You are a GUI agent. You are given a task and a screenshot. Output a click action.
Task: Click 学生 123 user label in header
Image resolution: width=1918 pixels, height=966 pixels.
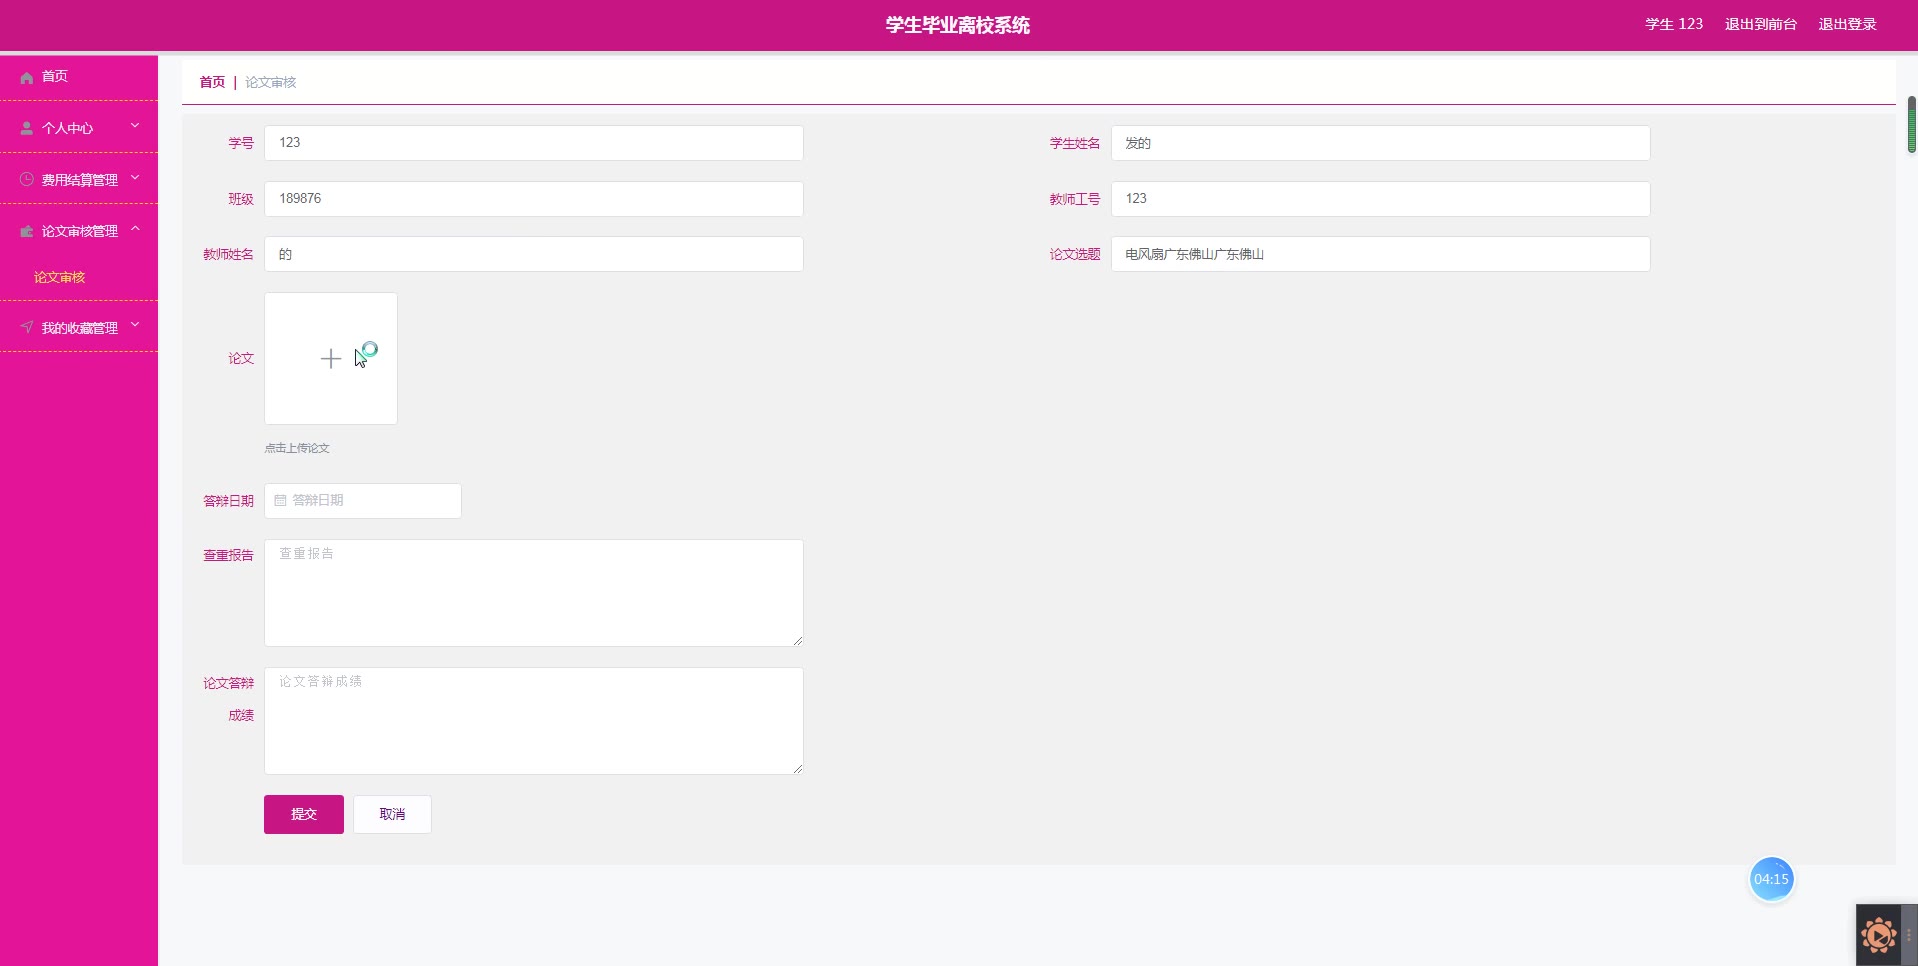[1674, 24]
